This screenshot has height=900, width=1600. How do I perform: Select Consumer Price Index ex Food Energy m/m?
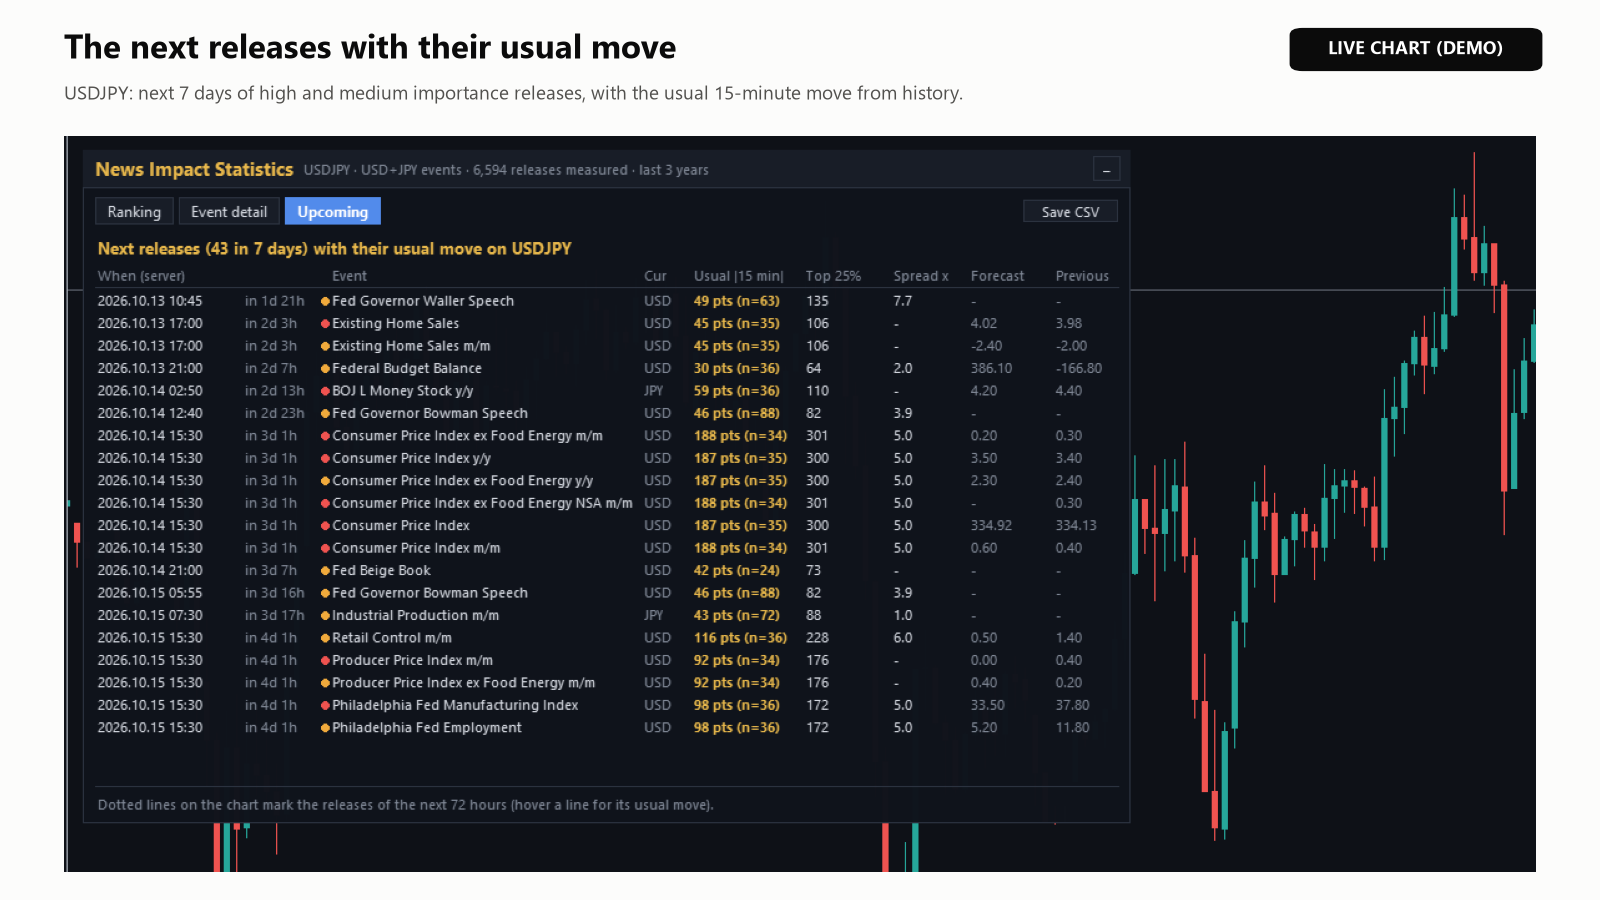pos(467,436)
